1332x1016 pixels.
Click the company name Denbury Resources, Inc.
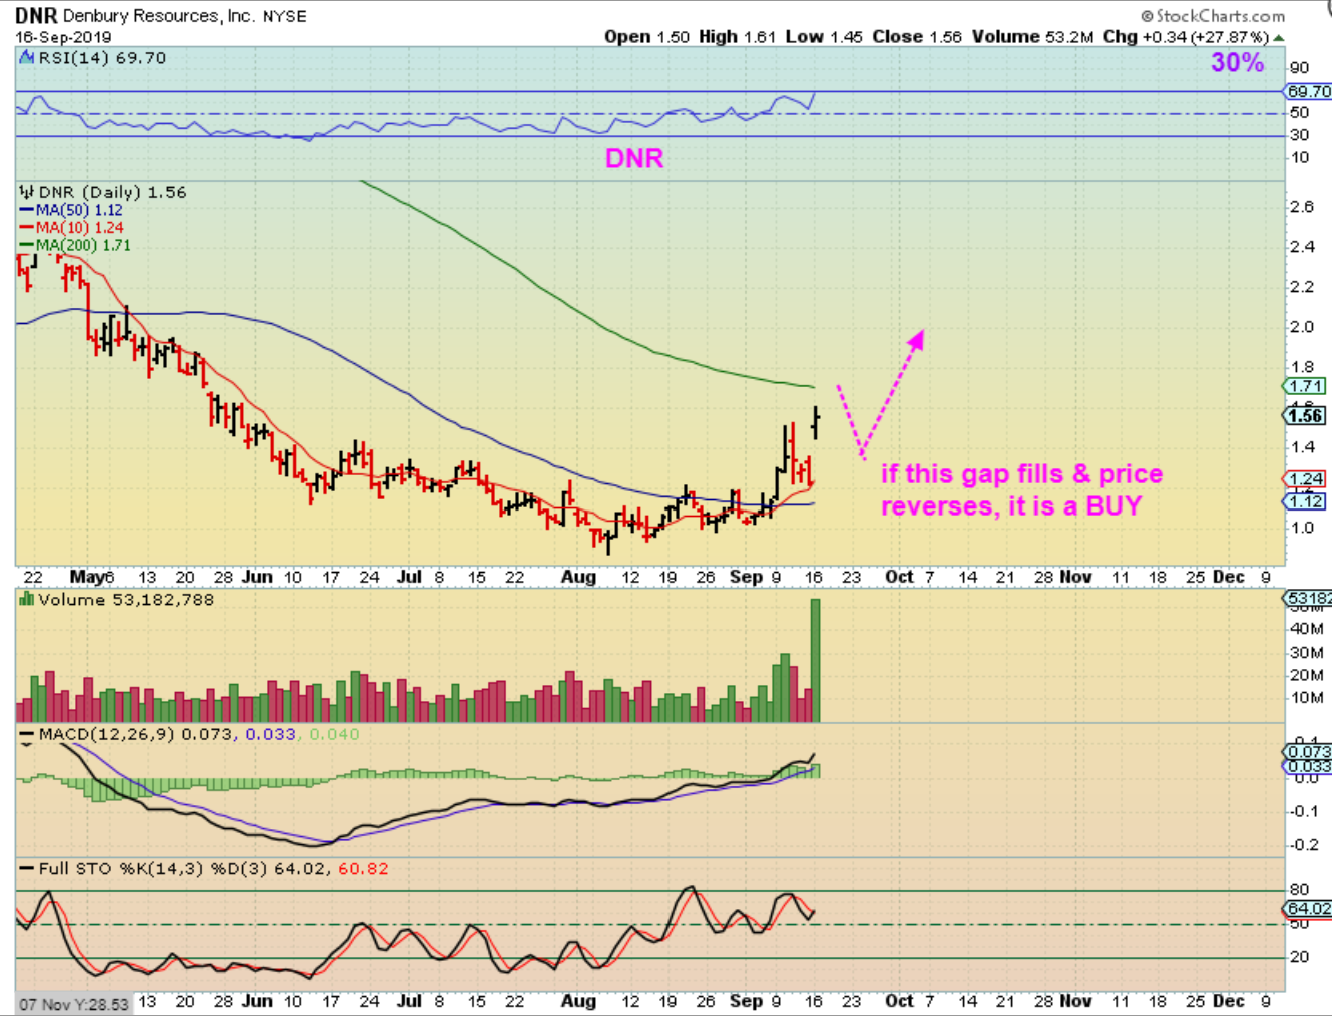[x=158, y=16]
